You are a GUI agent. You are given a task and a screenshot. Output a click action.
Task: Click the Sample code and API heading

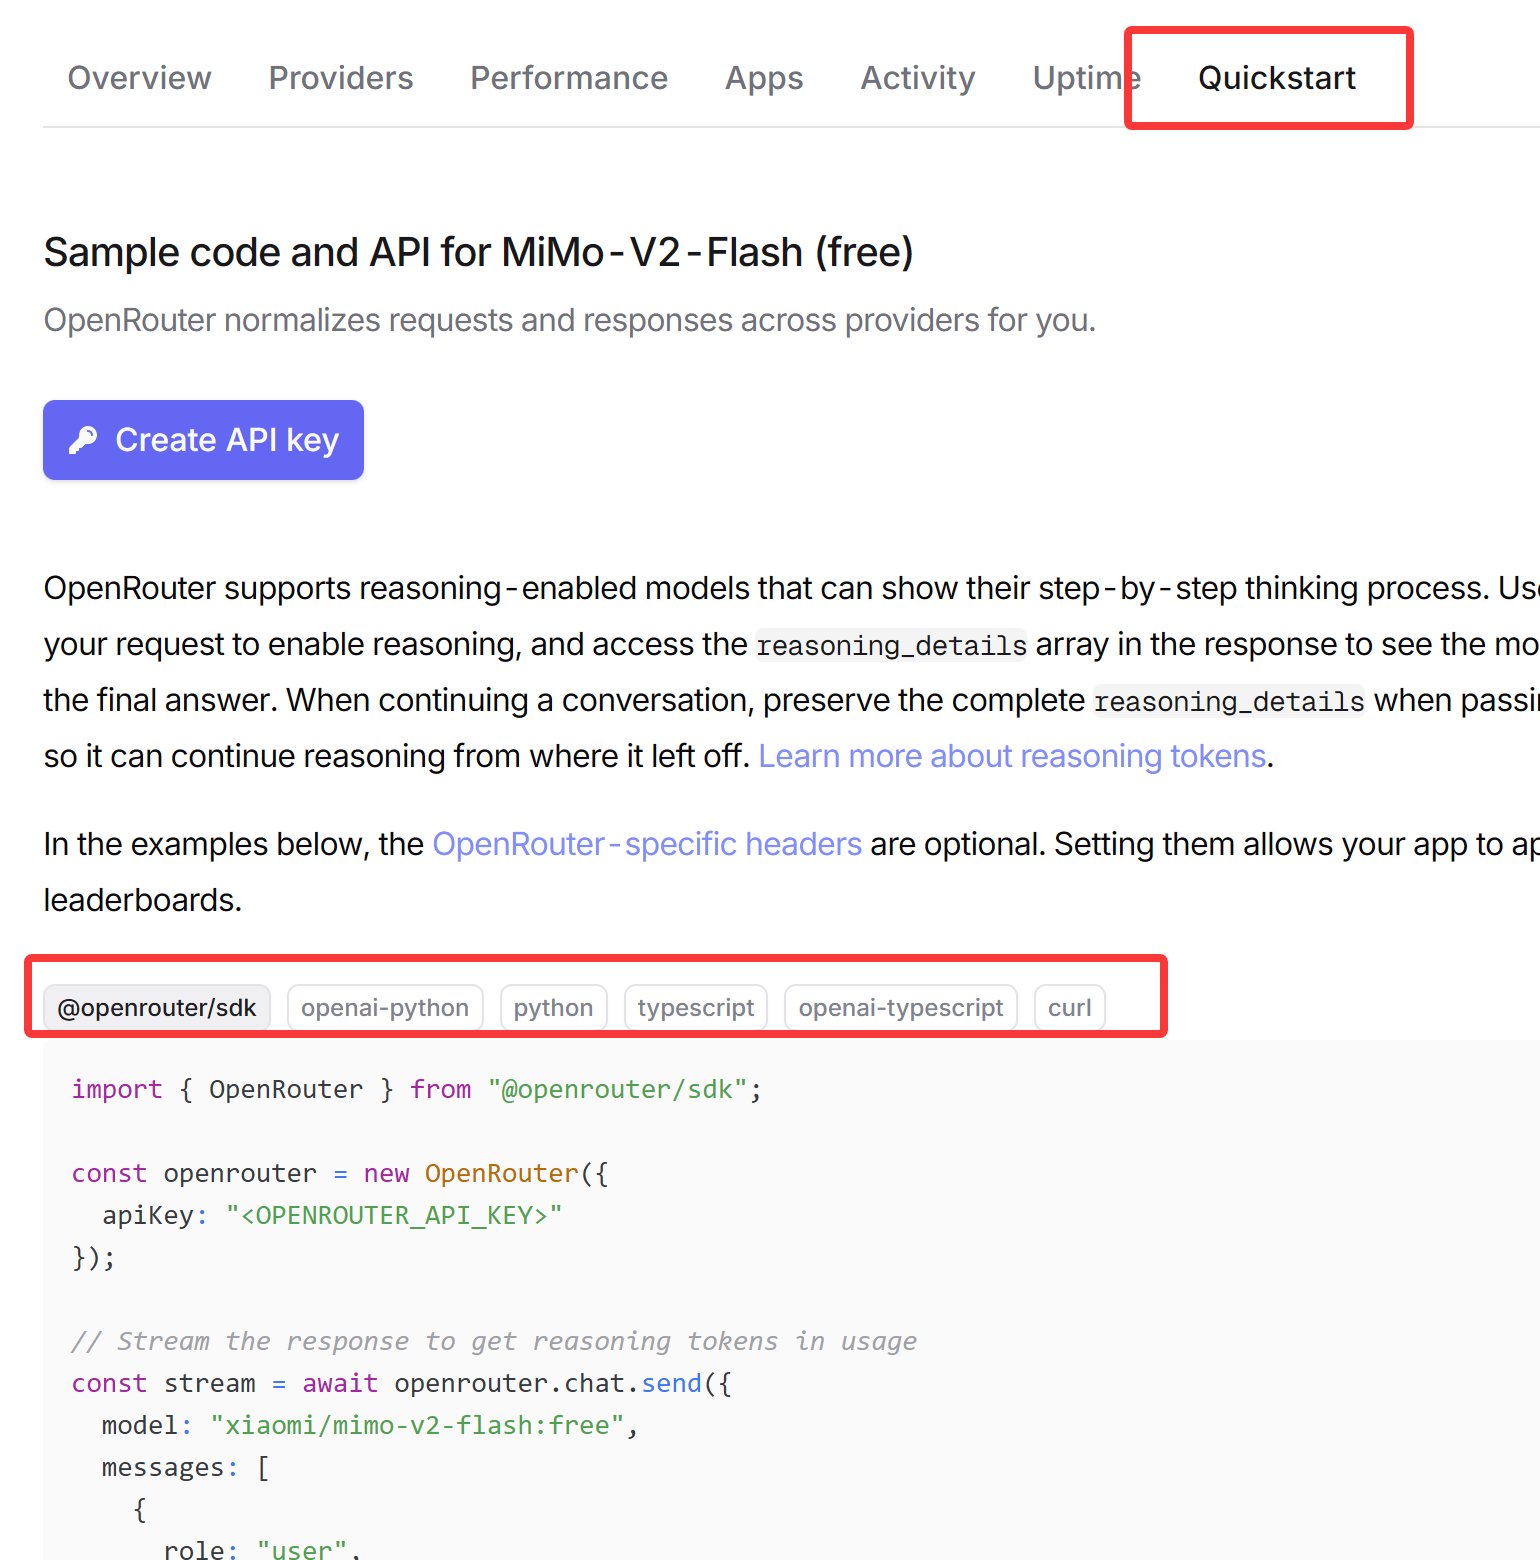(x=478, y=252)
